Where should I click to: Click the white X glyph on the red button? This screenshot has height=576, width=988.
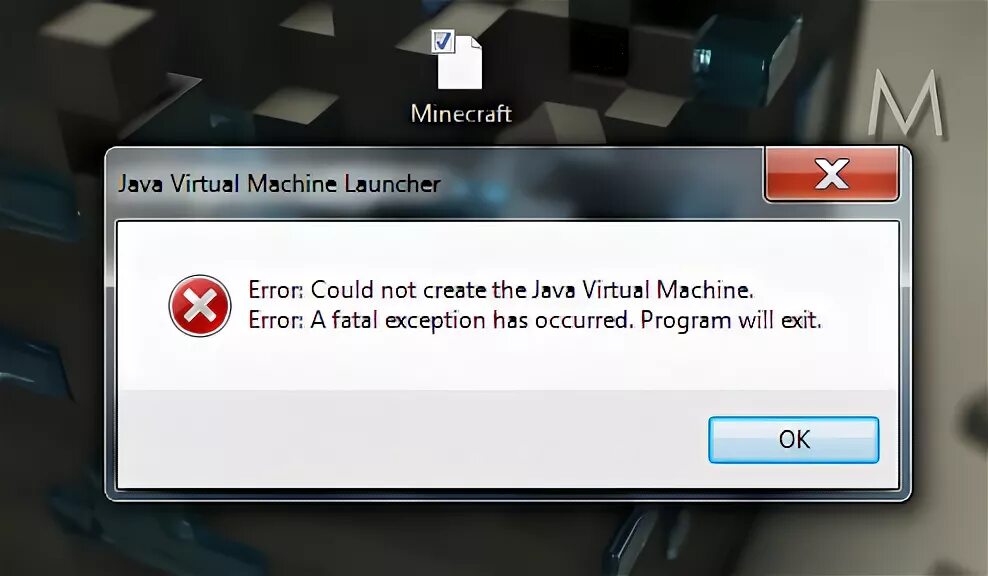pyautogui.click(x=832, y=174)
